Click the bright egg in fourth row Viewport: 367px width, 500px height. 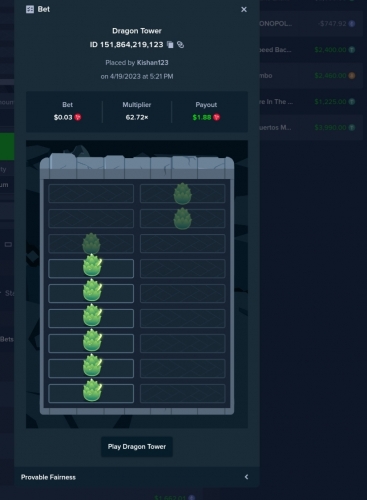[x=92, y=266]
